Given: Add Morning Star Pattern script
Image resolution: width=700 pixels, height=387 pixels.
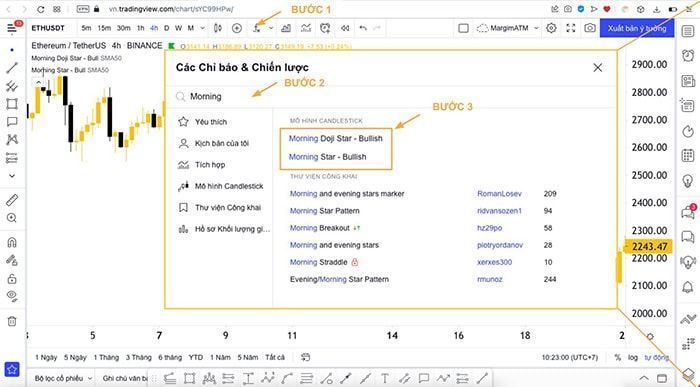Looking at the screenshot, I should coord(325,211).
